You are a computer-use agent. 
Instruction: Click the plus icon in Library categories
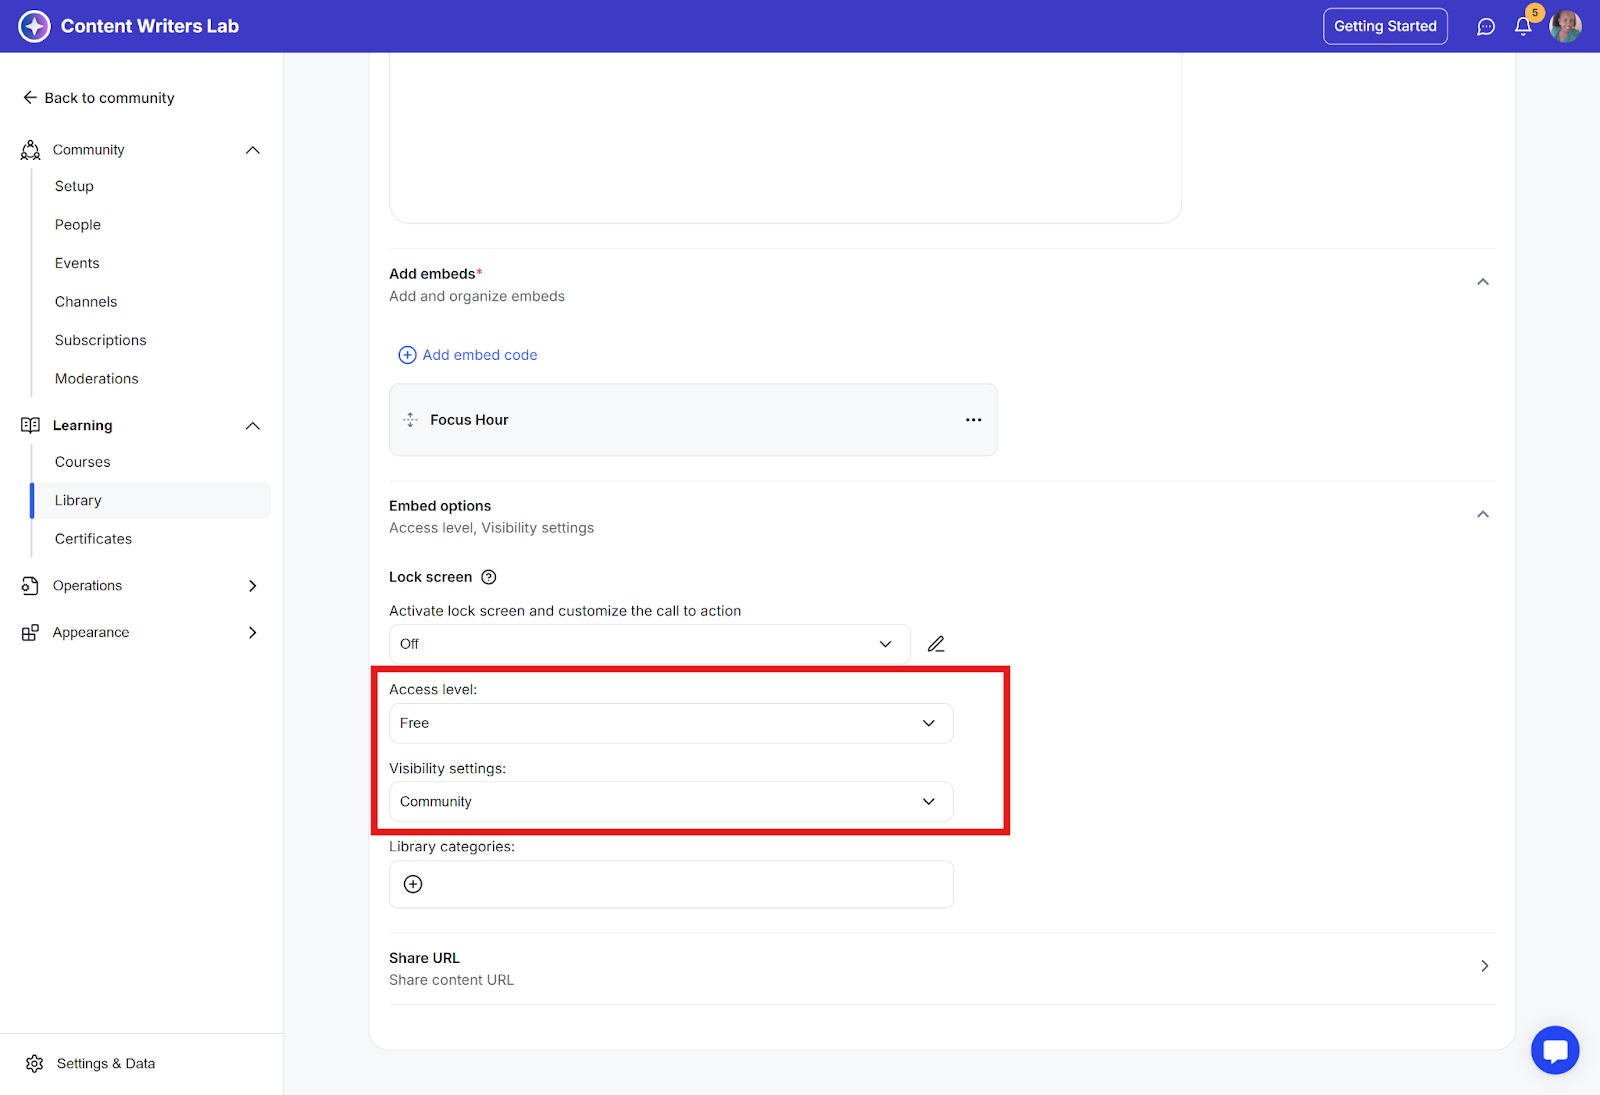[413, 884]
